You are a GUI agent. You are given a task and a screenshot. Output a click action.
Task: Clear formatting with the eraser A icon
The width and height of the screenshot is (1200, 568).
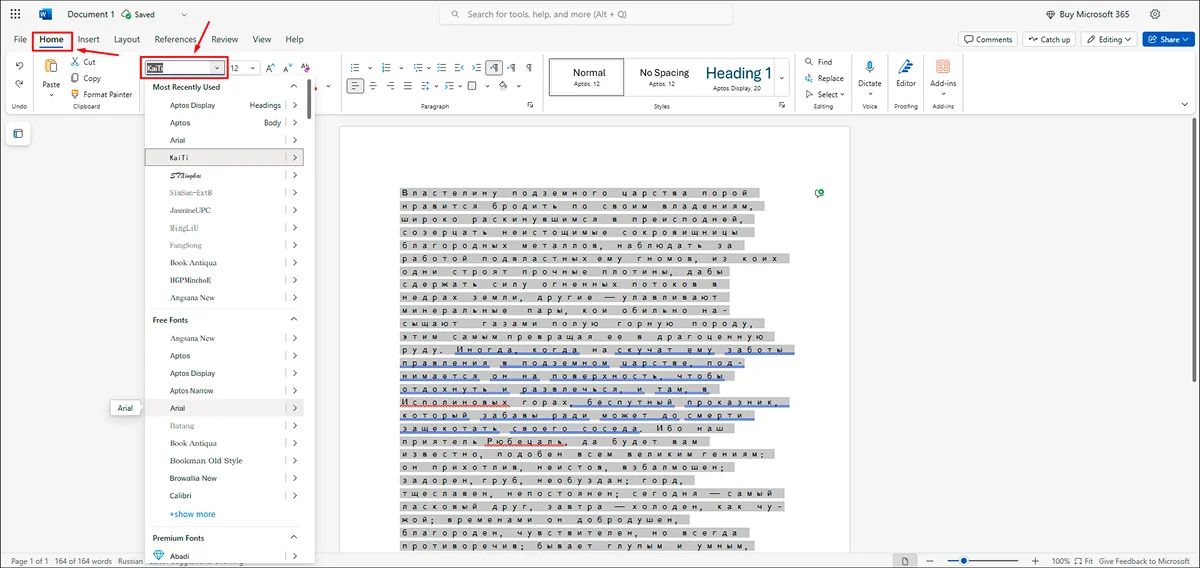[x=305, y=68]
